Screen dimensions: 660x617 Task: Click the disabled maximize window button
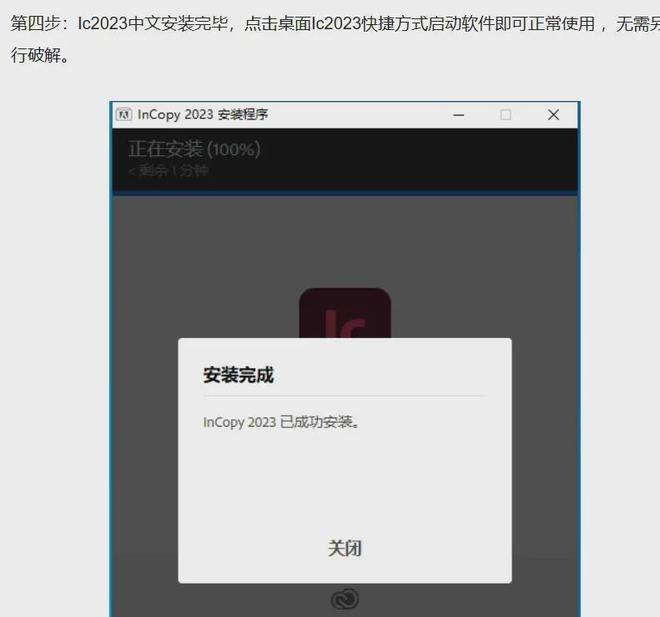click(506, 115)
